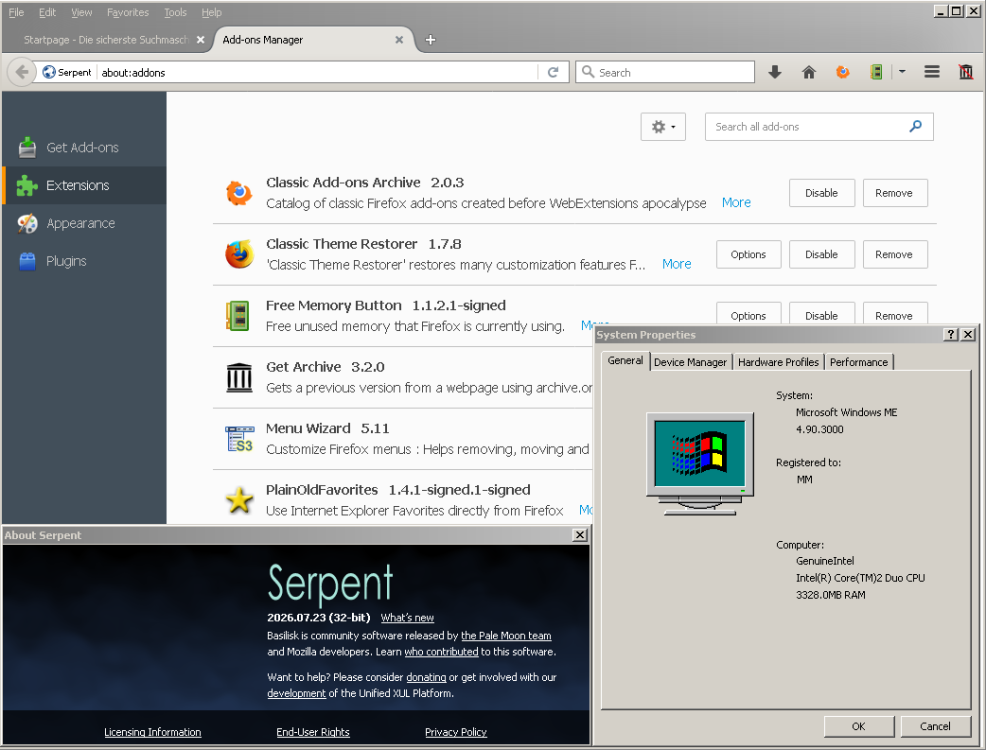
Task: Focus the about:addons URL field
Action: tap(318, 72)
